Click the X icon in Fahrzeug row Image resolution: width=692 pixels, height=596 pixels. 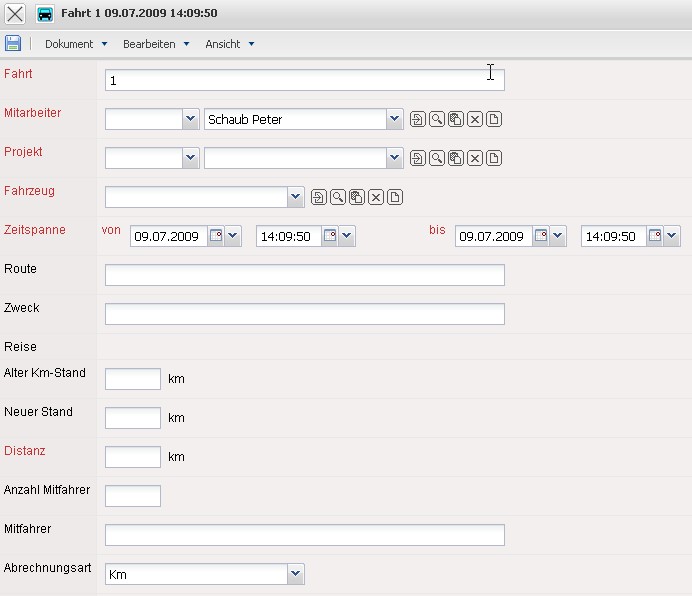[x=376, y=197]
